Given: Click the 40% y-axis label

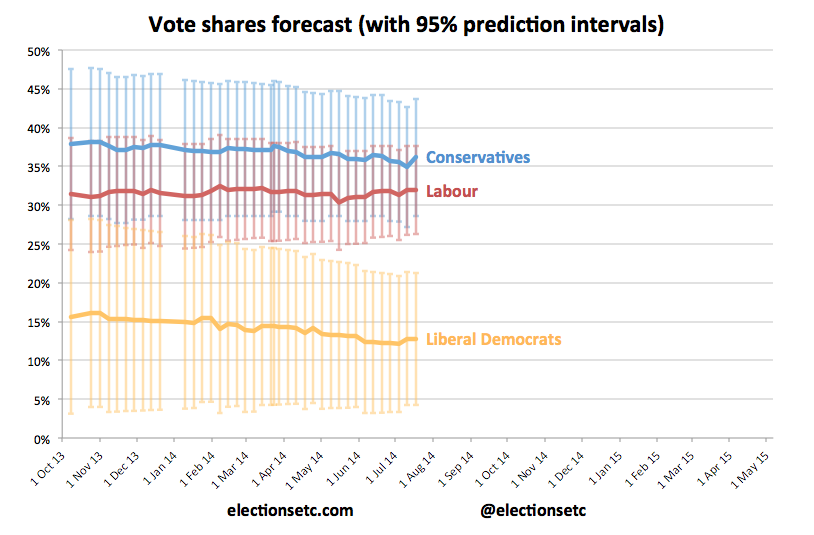Looking at the screenshot, I should point(39,129).
